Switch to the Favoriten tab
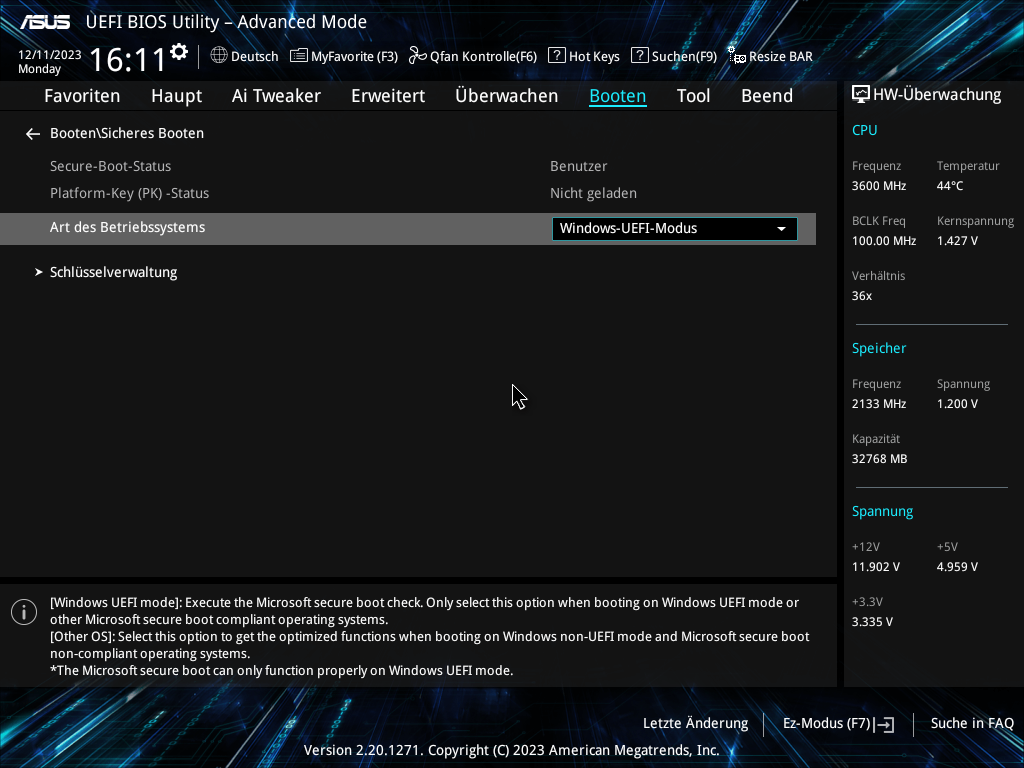The height and width of the screenshot is (768, 1024). pos(82,96)
